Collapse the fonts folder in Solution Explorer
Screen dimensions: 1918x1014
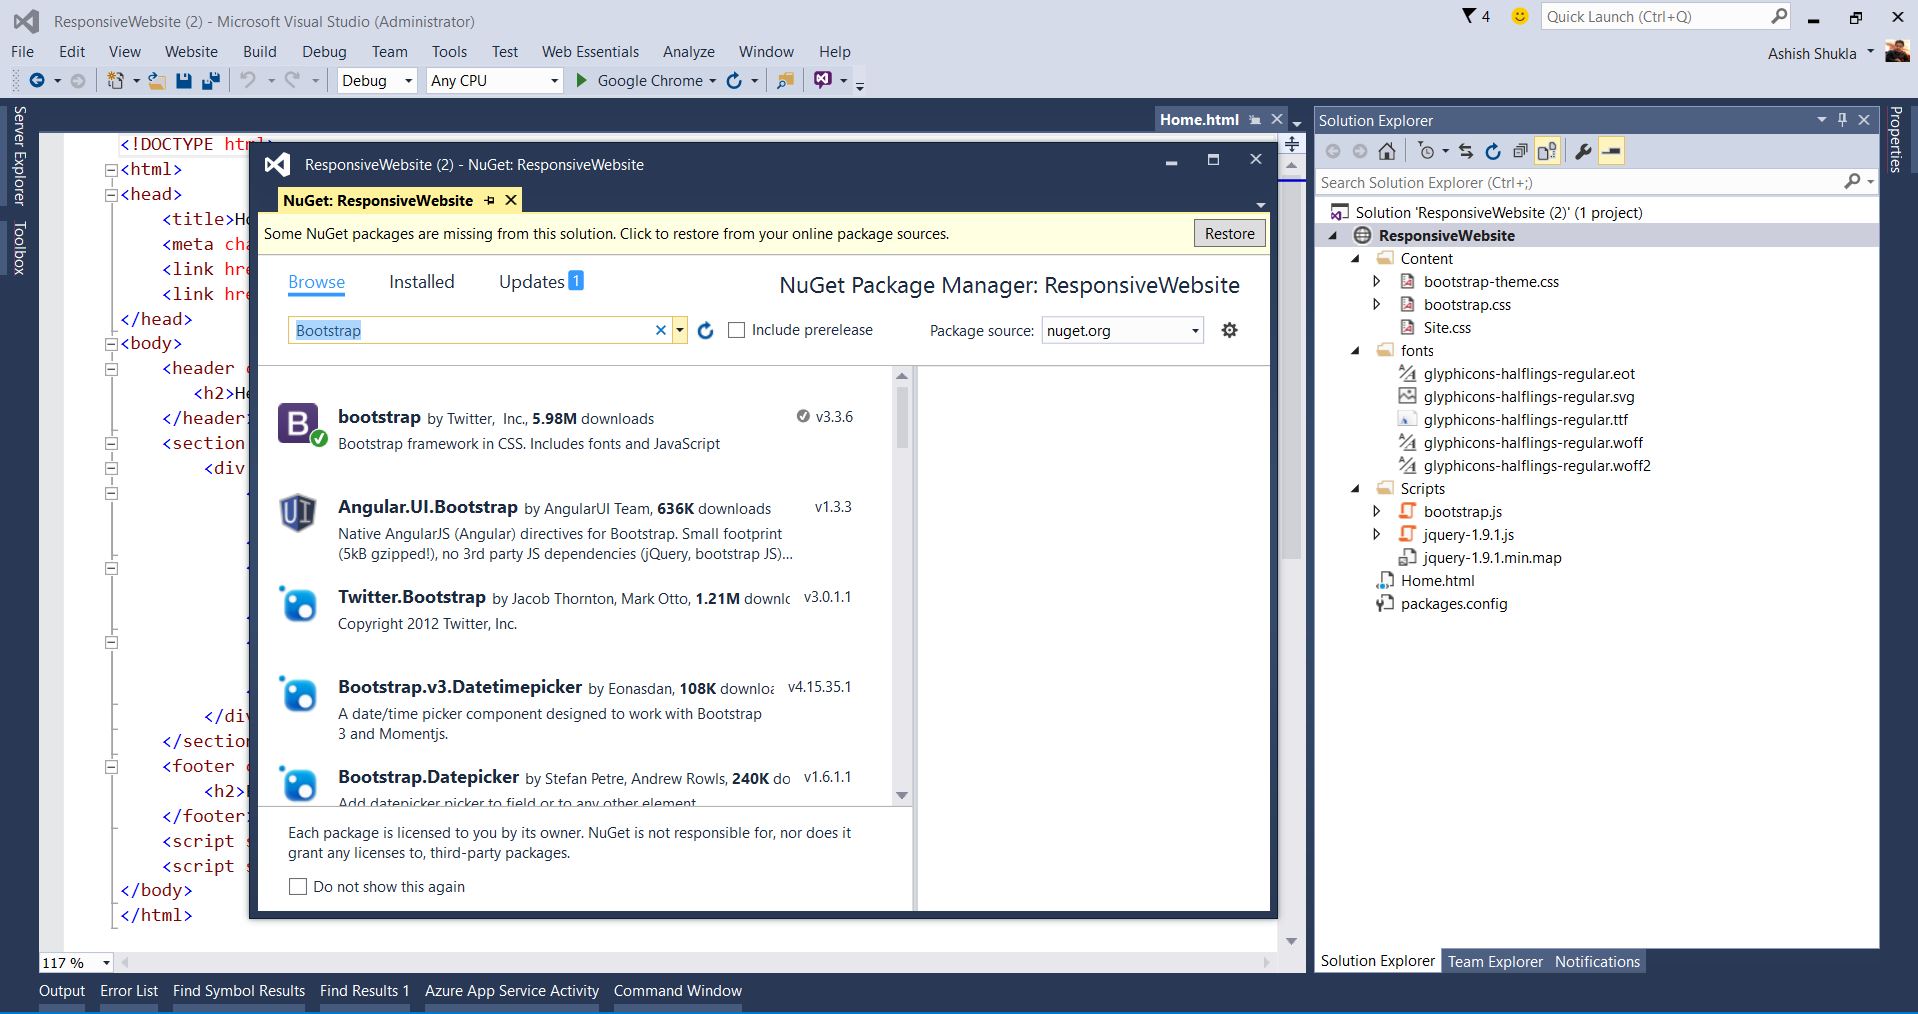tap(1356, 351)
